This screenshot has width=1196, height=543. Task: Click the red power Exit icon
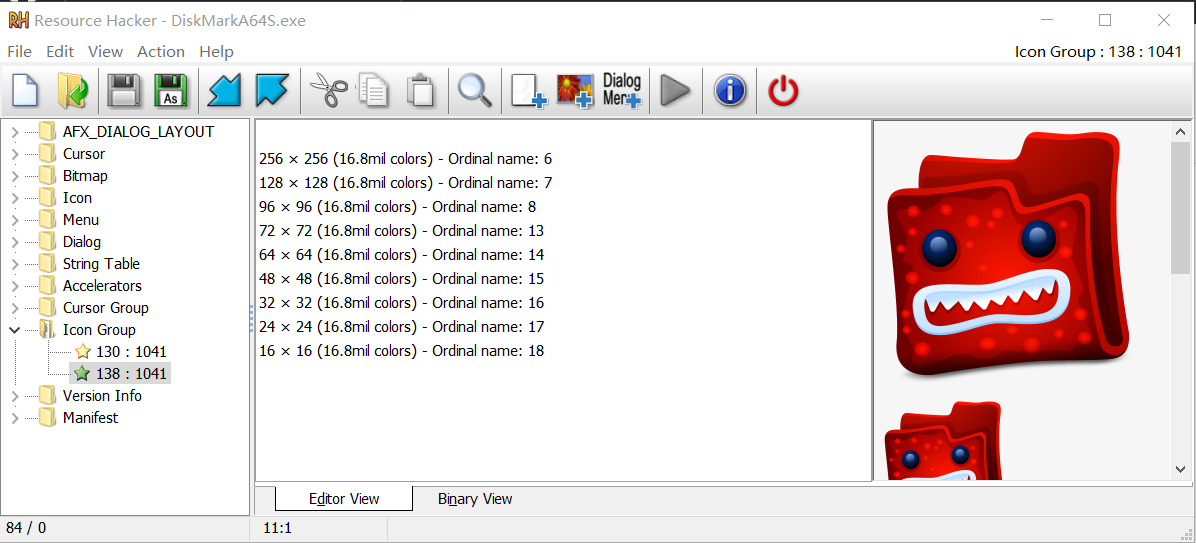pyautogui.click(x=783, y=91)
